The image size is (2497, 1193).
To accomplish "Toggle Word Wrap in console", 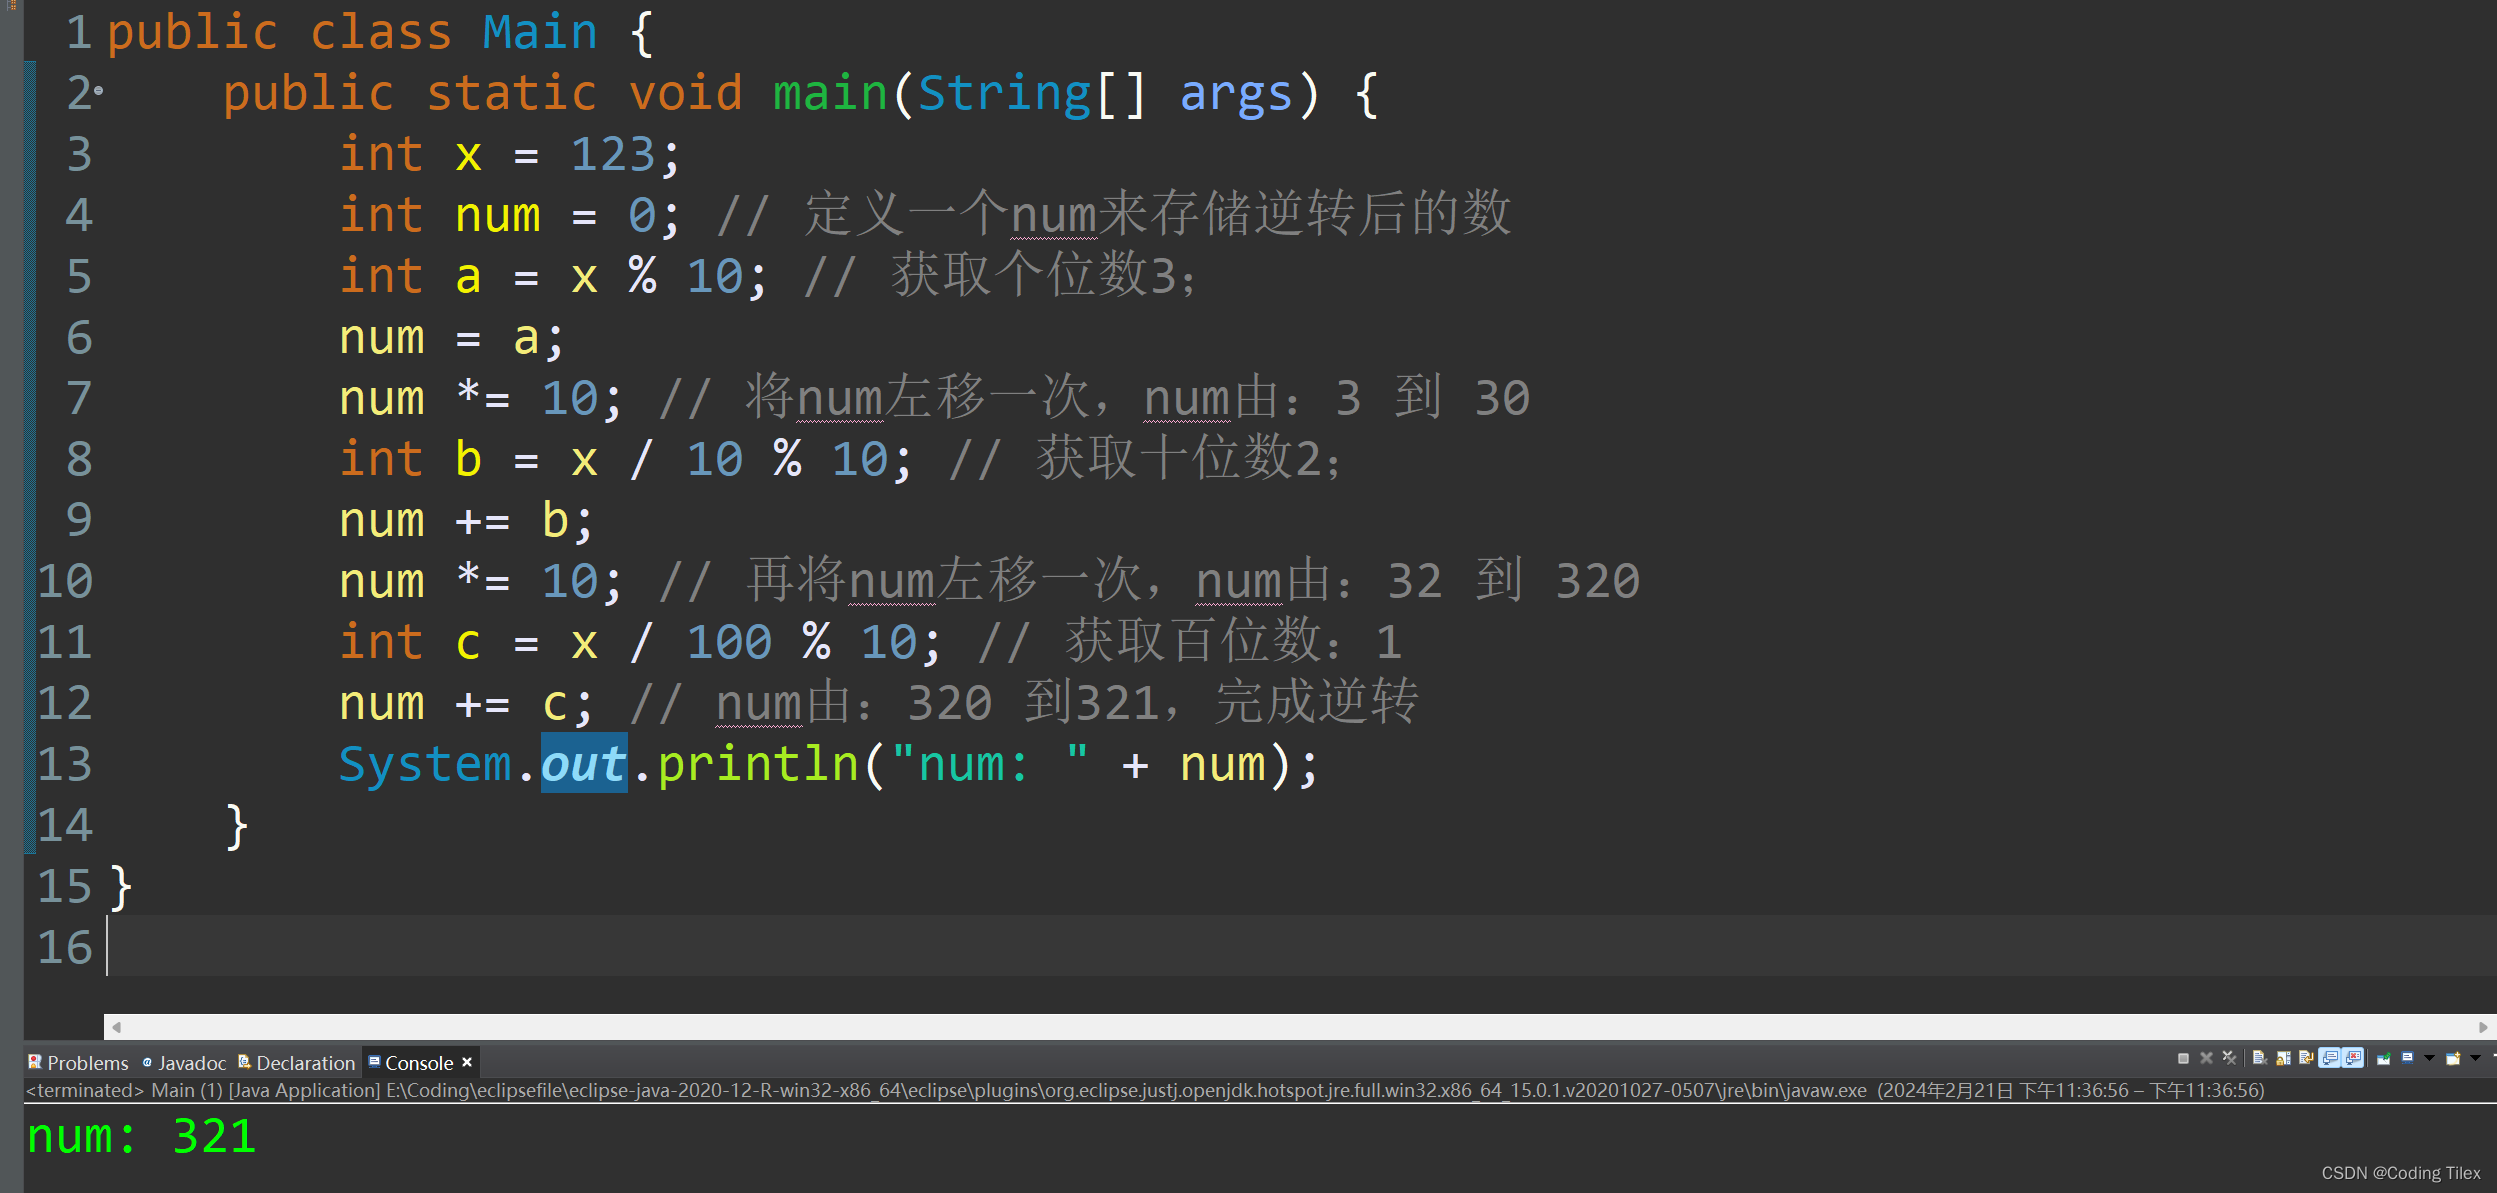I will tap(2306, 1058).
